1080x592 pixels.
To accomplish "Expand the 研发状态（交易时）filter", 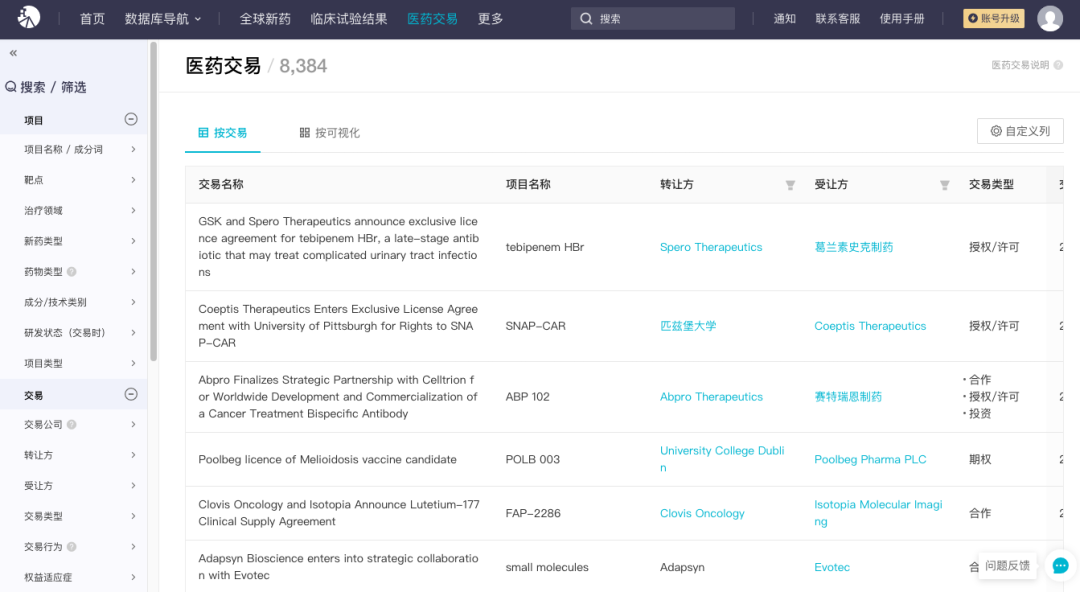I will (133, 333).
